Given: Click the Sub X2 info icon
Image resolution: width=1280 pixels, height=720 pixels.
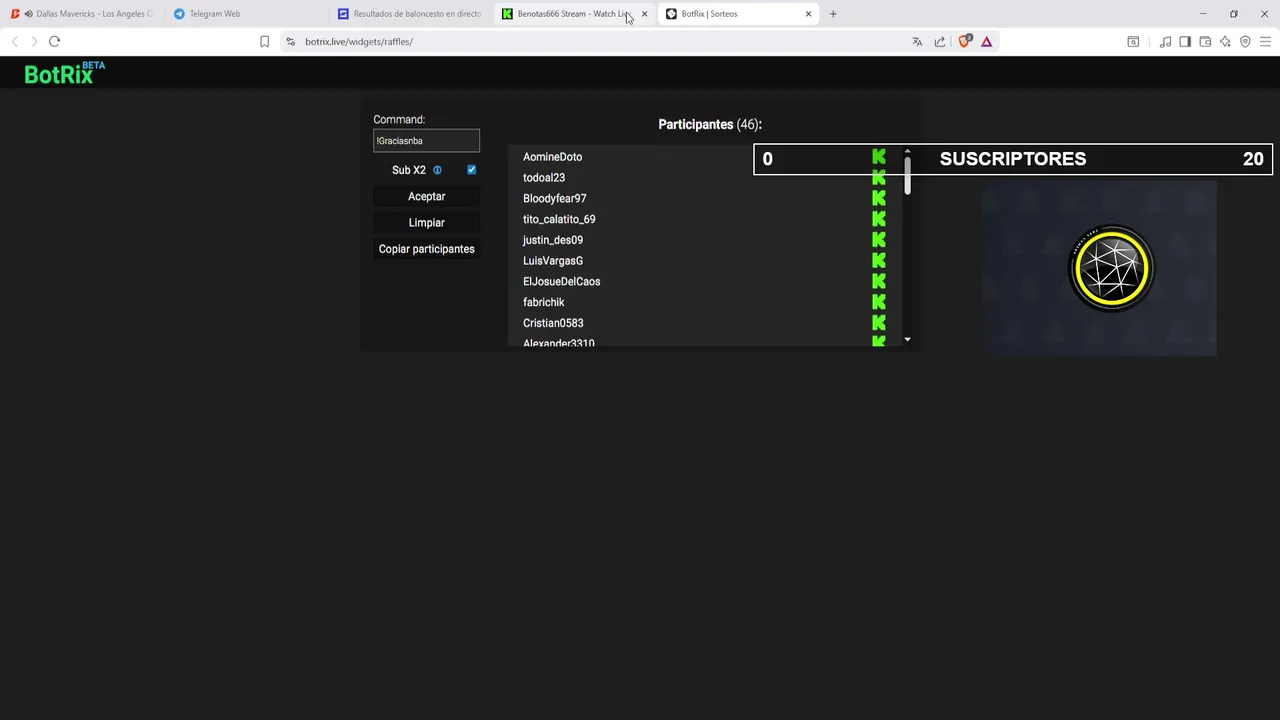Looking at the screenshot, I should [437, 170].
